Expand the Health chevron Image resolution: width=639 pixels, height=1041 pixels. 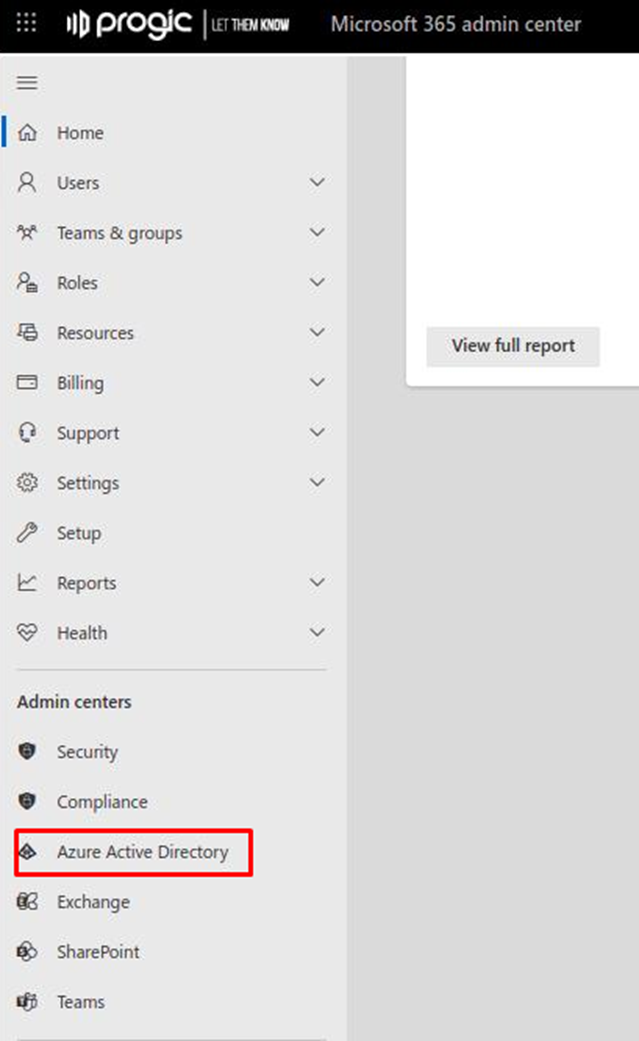tap(318, 632)
